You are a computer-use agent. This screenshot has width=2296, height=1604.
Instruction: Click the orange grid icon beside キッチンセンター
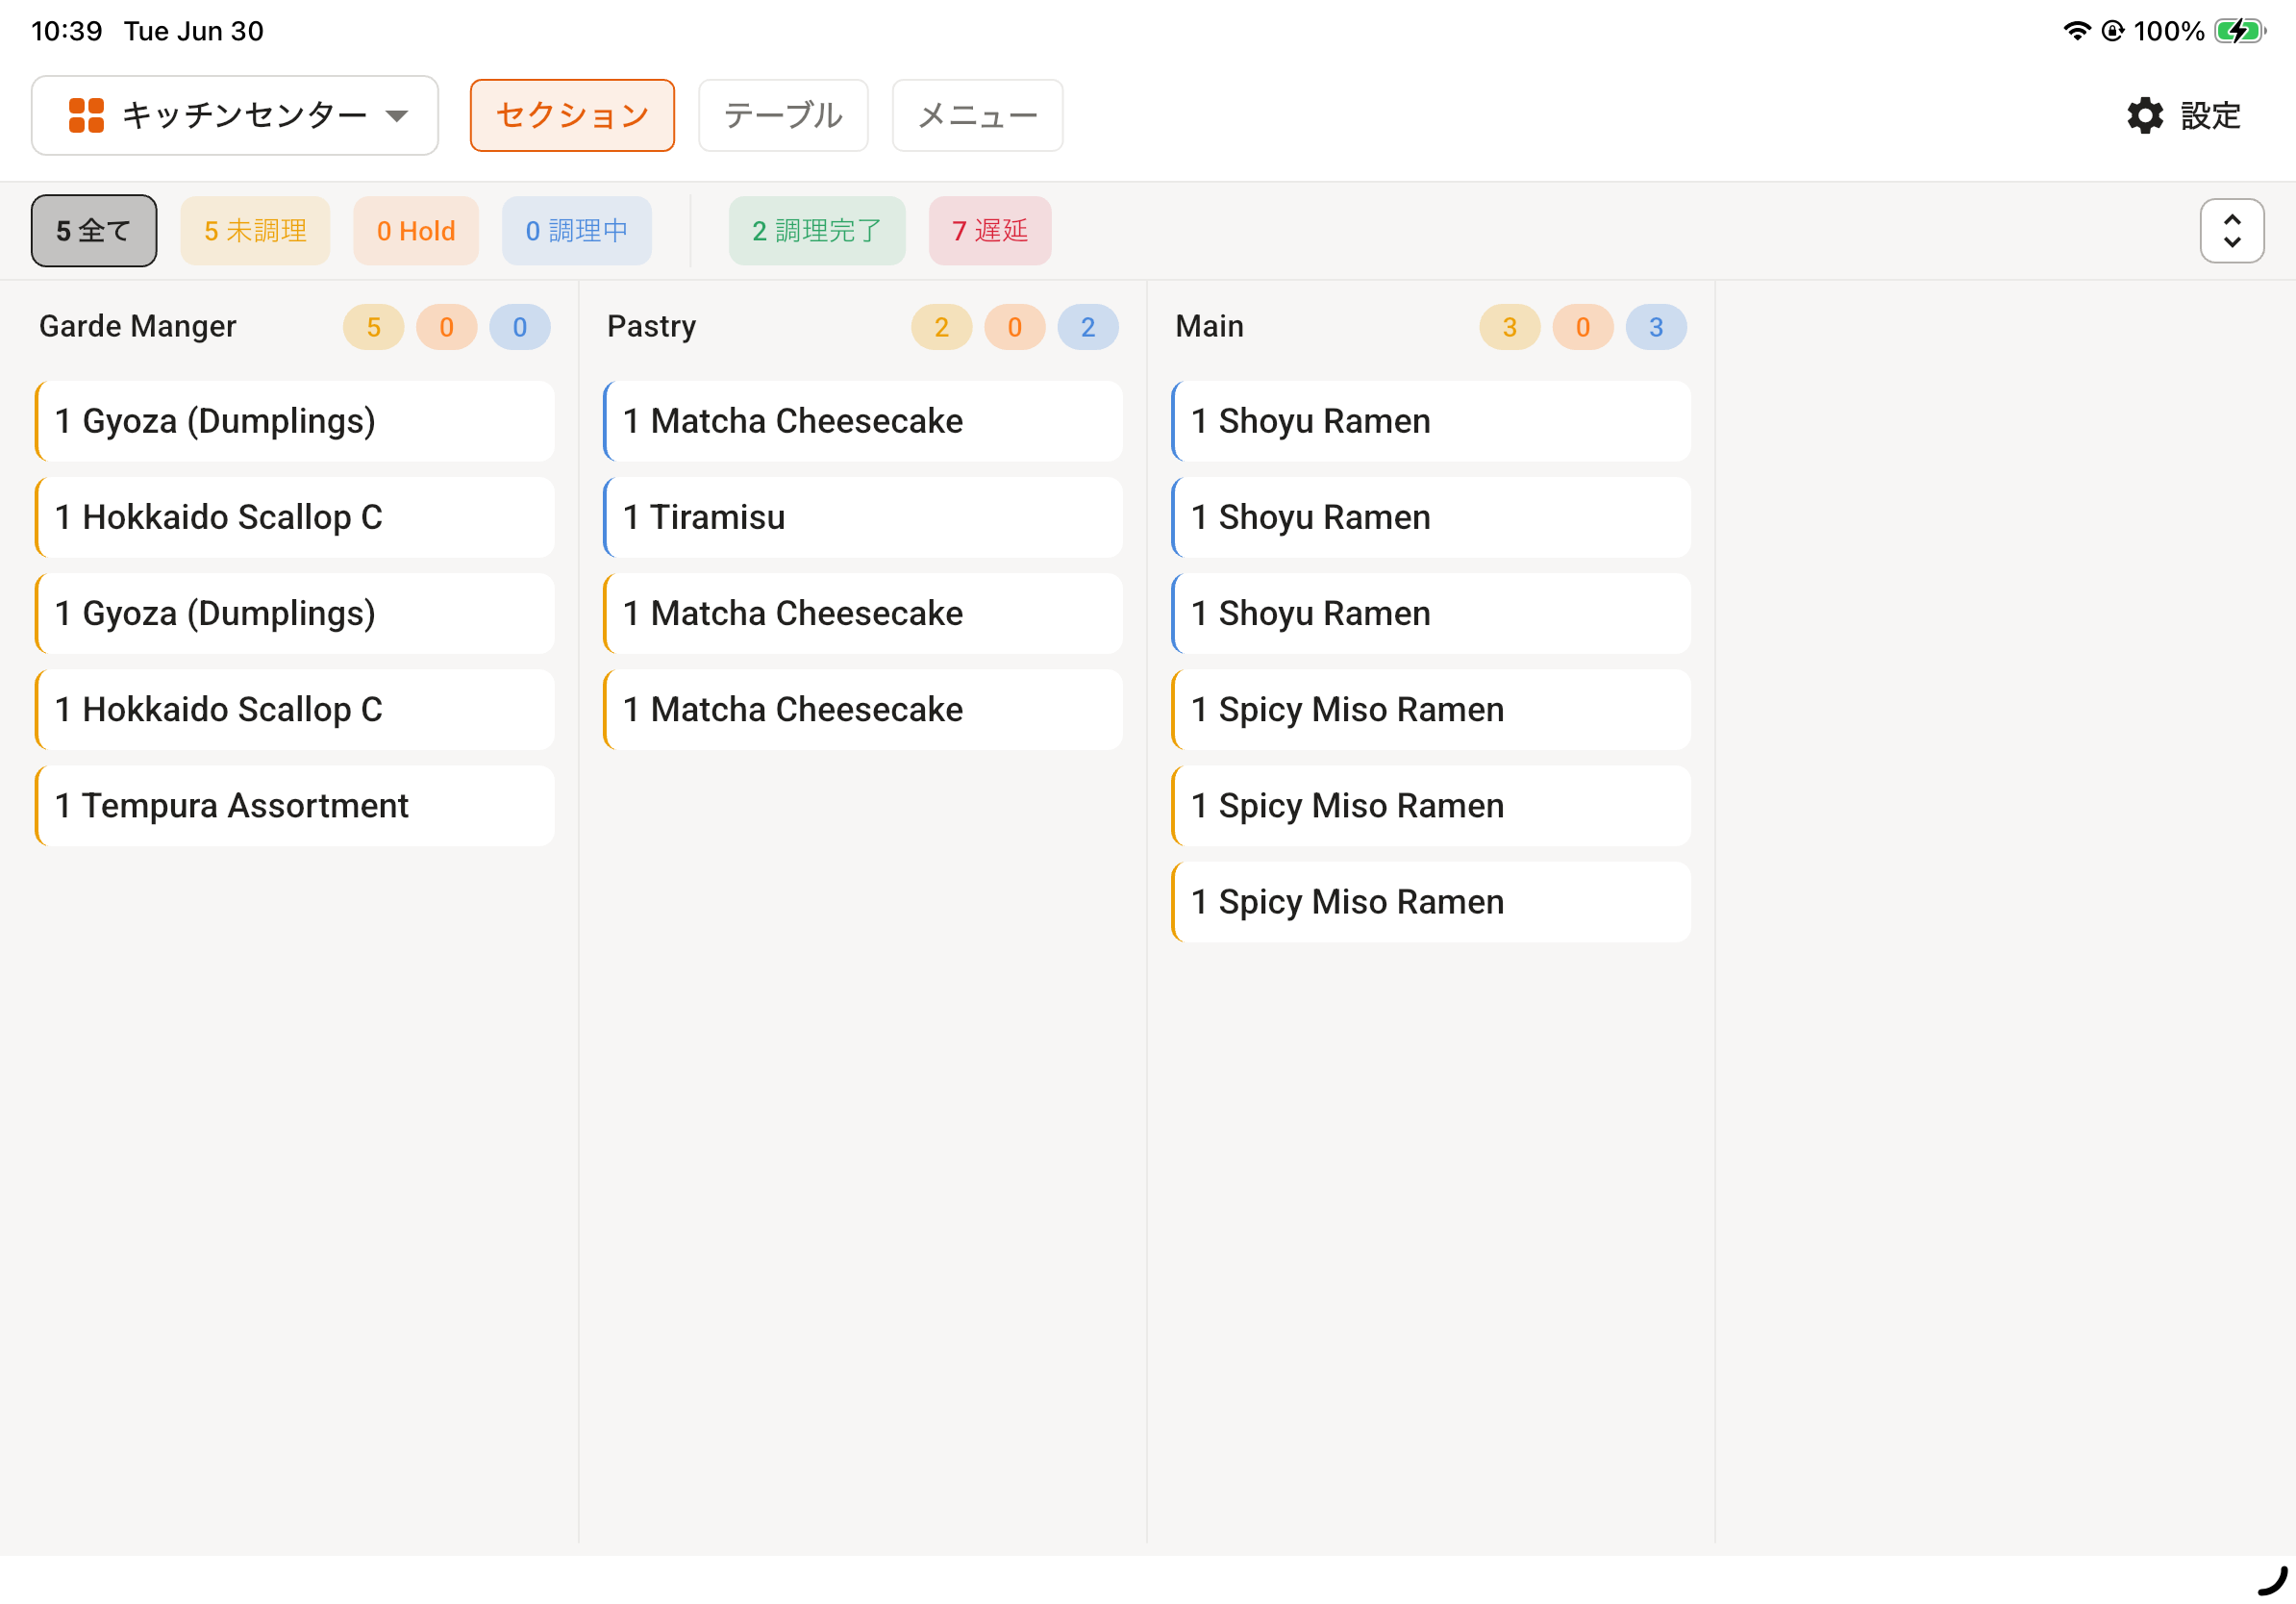(x=86, y=115)
